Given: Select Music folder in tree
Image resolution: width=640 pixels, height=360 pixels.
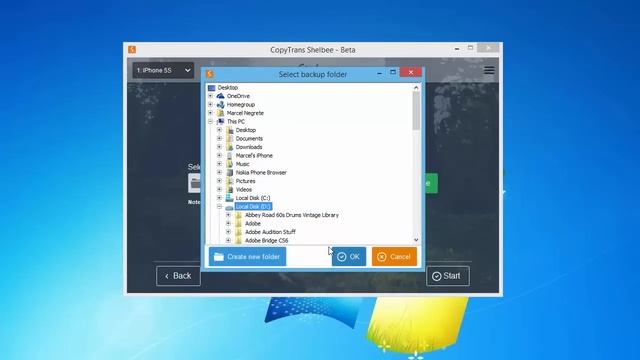Looking at the screenshot, I should tap(242, 164).
